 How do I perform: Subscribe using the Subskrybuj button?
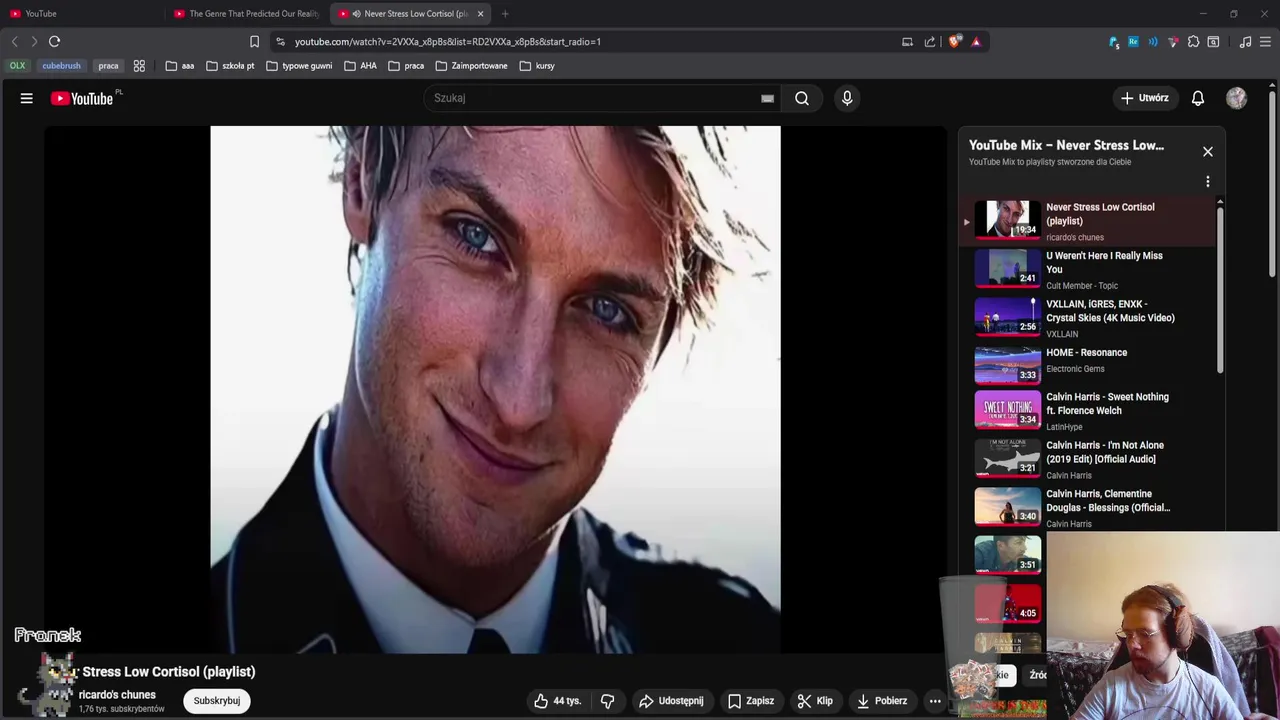217,701
